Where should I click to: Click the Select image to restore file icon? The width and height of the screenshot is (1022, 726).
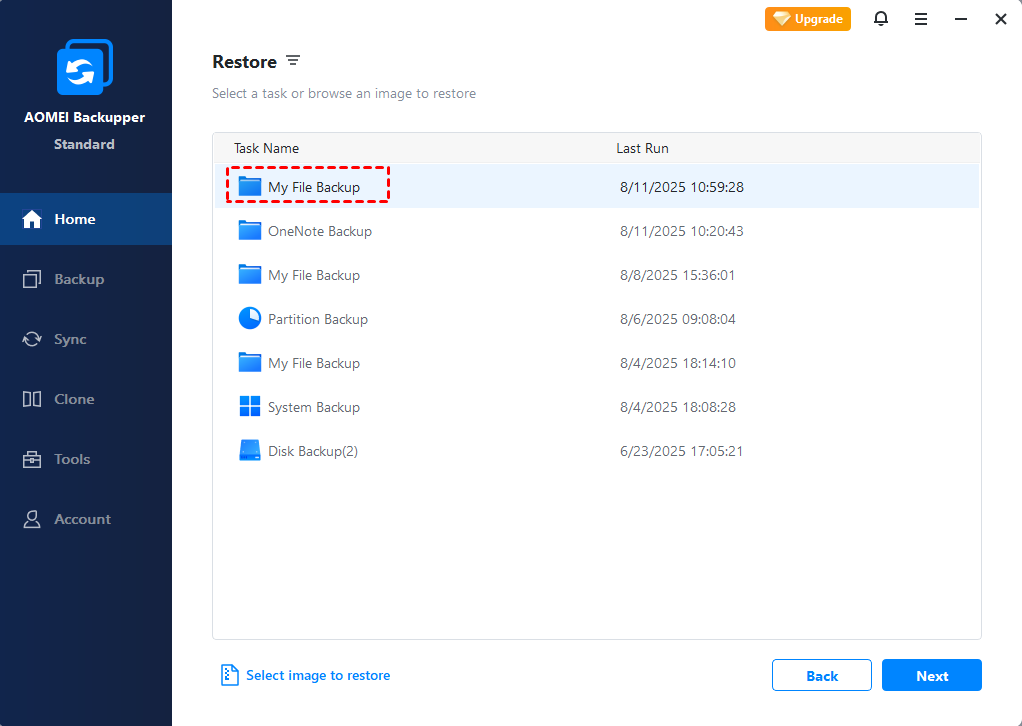tap(230, 675)
